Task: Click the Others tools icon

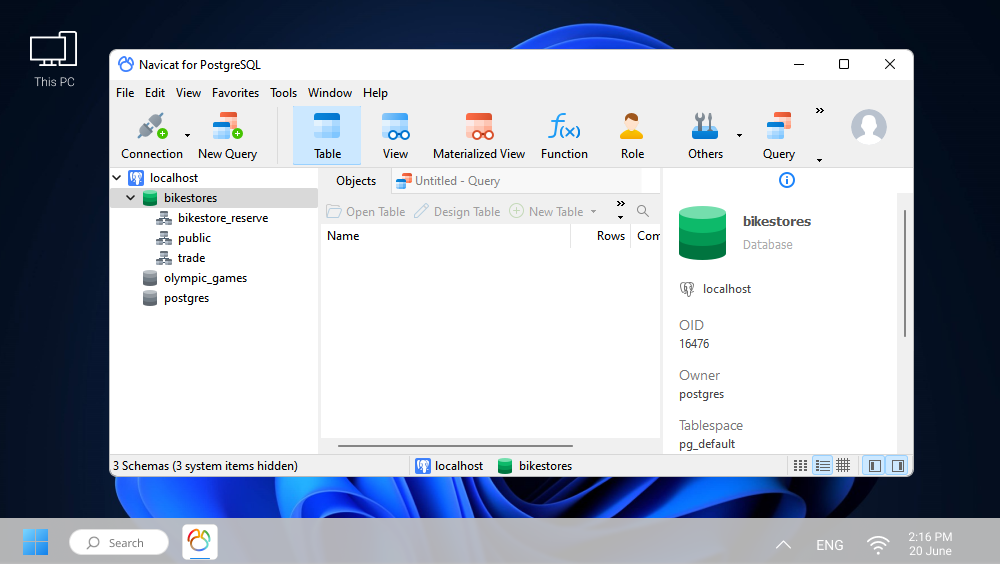Action: (705, 126)
